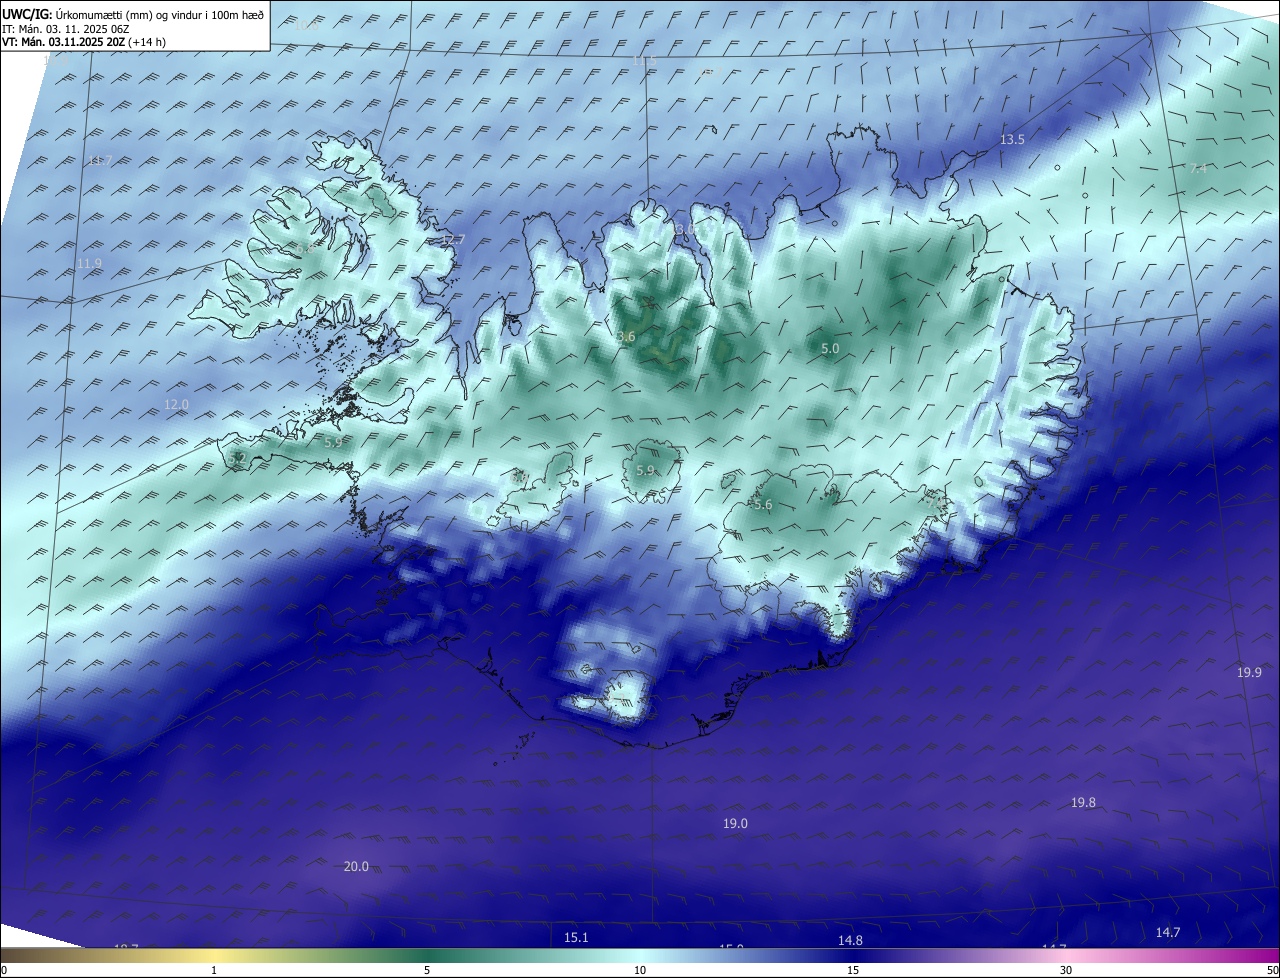Click the map value '5.0'
Screen dimensions: 1280x978
(830, 348)
